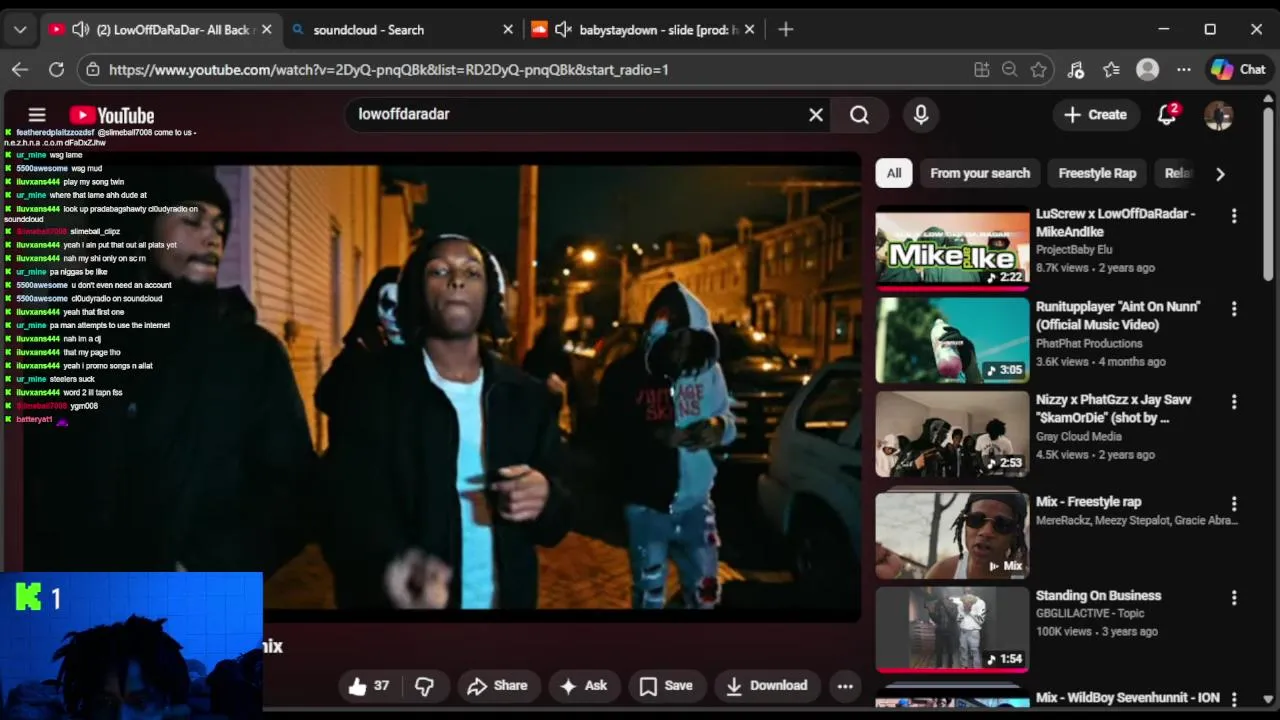
Task: Open browser profile icon
Action: [x=1147, y=70]
